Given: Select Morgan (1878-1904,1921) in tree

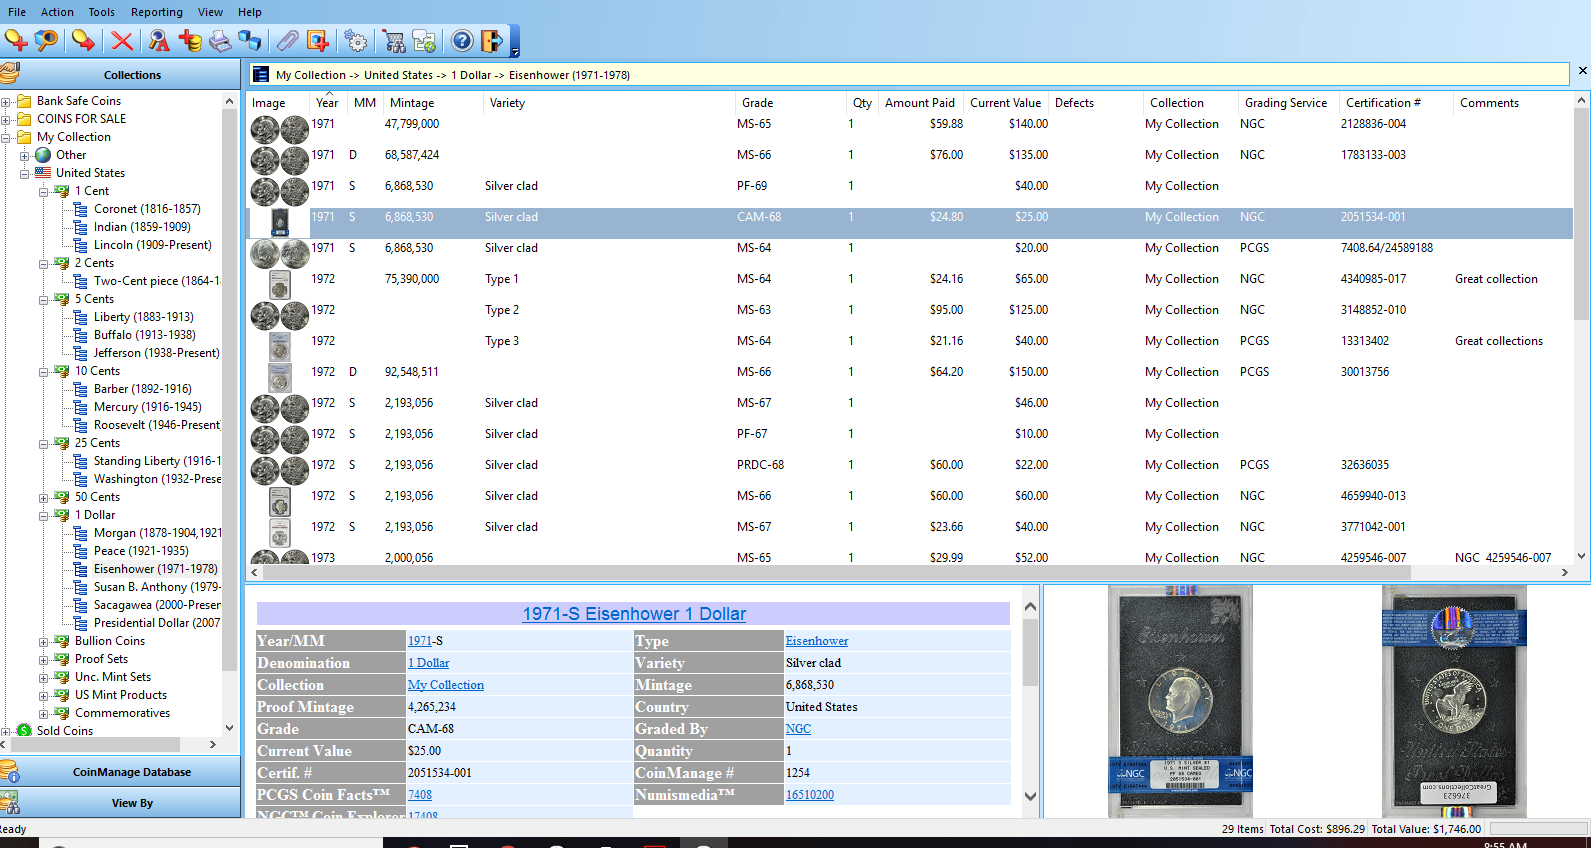Looking at the screenshot, I should coord(158,533).
